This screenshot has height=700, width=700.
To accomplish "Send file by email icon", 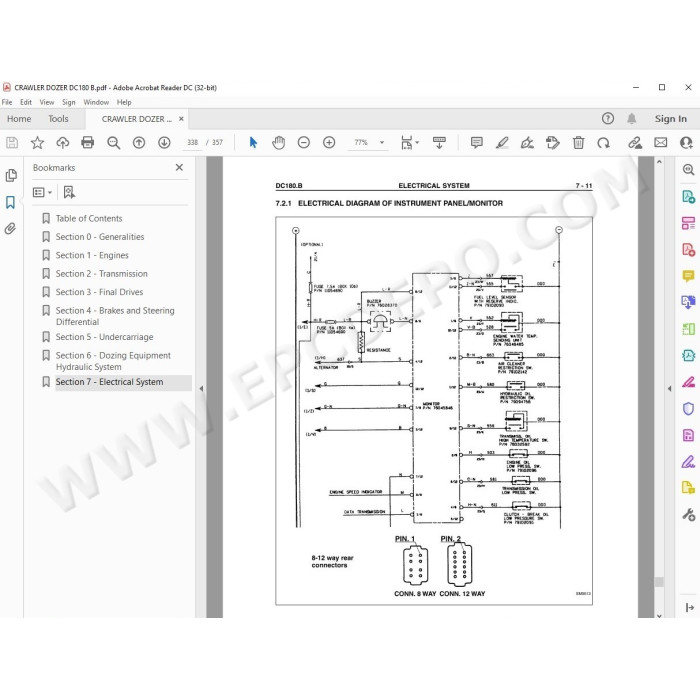I will [661, 142].
